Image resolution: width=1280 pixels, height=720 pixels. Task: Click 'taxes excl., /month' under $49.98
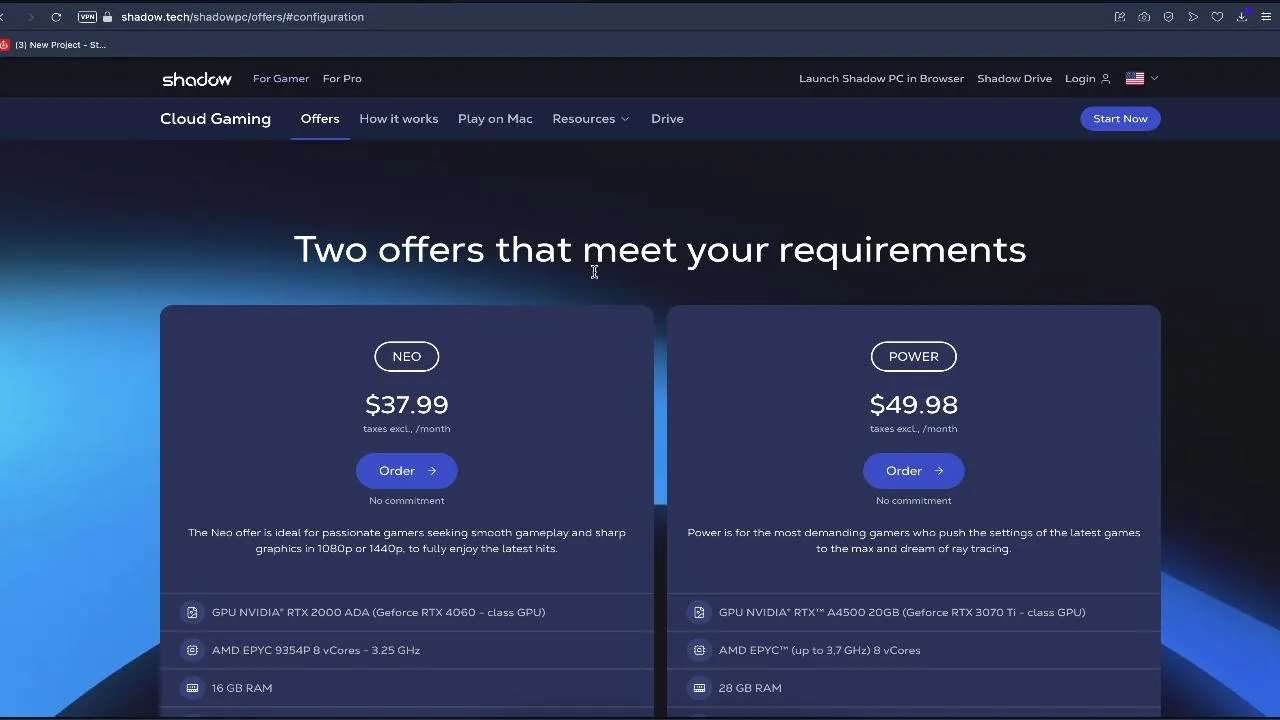pyautogui.click(x=913, y=429)
